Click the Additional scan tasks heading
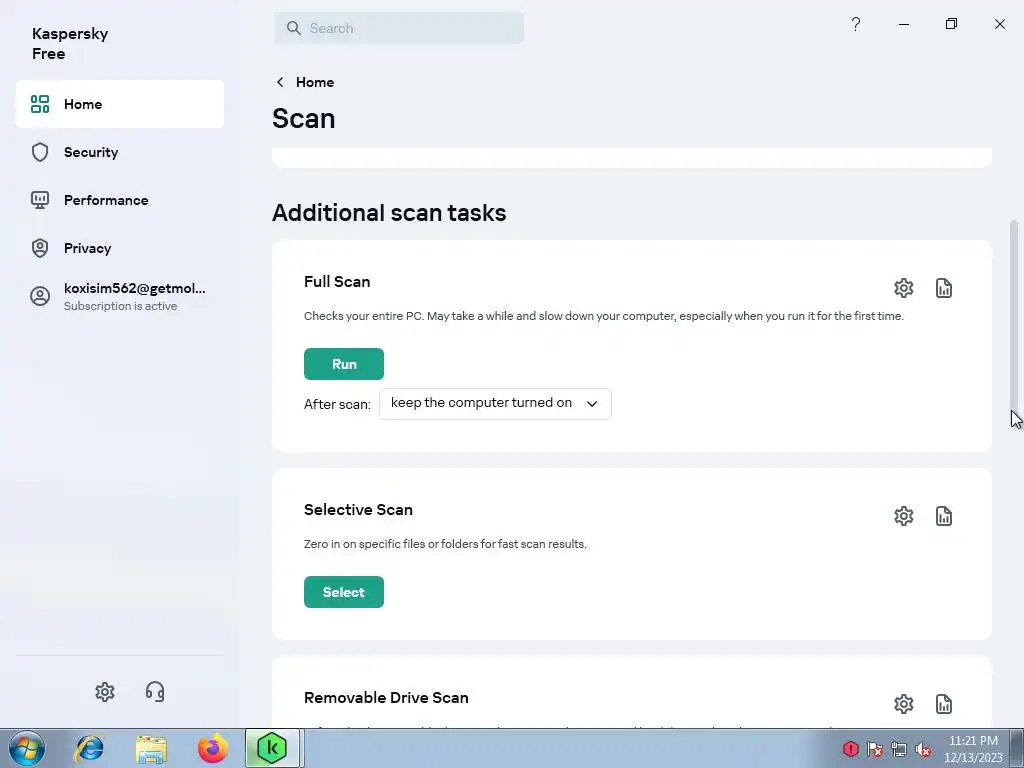This screenshot has height=768, width=1024. pos(389,213)
